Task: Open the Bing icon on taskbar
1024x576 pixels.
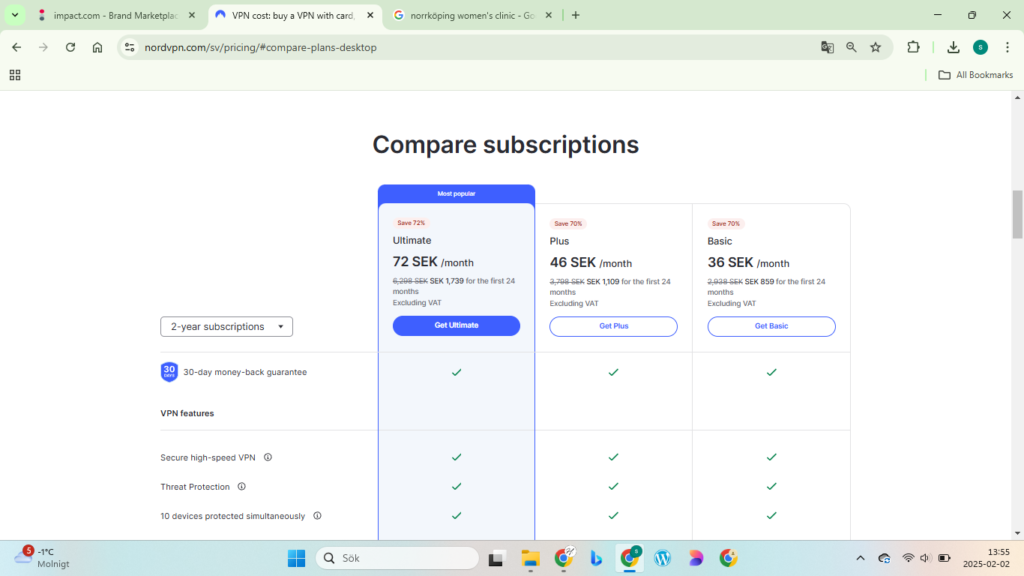Action: click(596, 558)
